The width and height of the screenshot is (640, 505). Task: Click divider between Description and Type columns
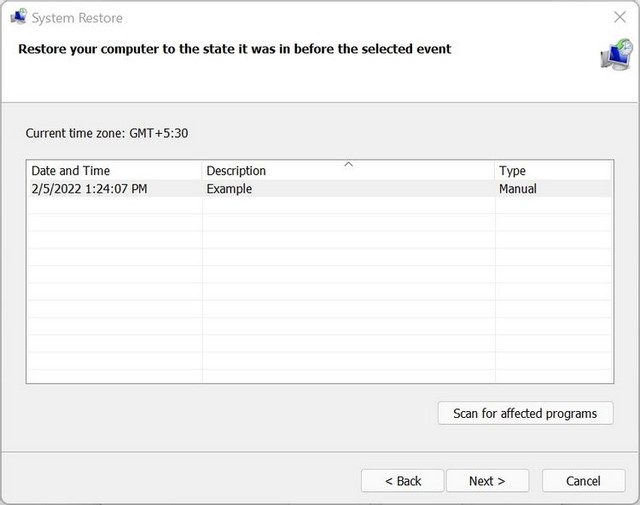pos(495,171)
